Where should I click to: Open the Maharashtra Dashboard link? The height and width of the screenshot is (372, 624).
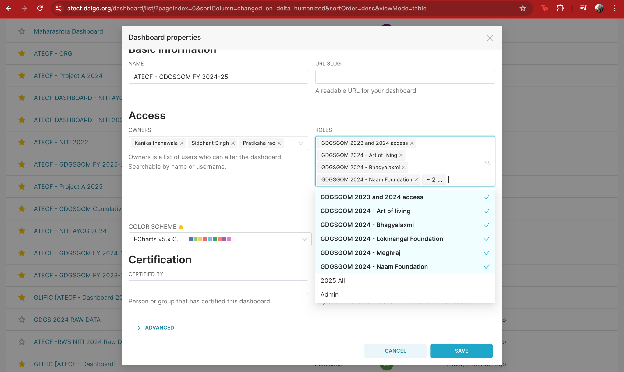68,31
